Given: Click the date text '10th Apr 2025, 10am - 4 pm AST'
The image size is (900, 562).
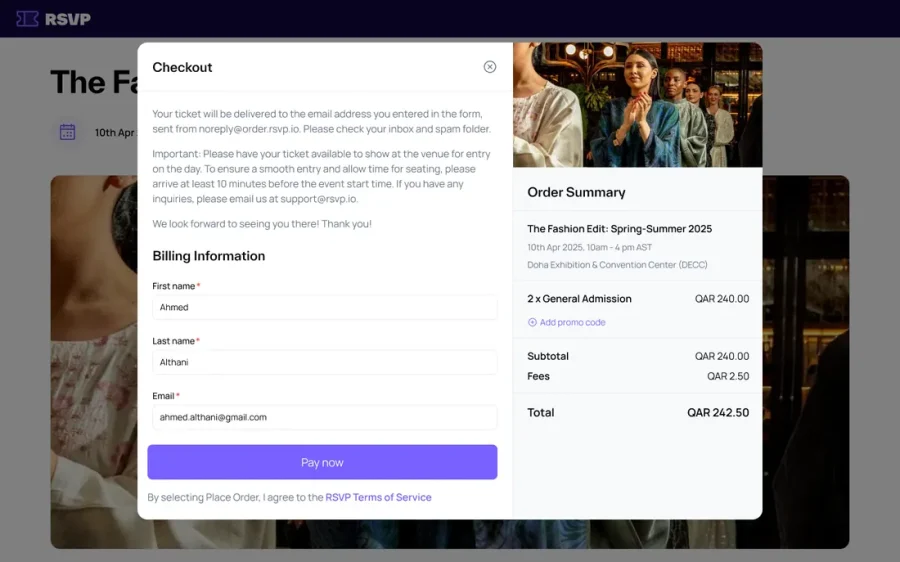Looking at the screenshot, I should 589,247.
